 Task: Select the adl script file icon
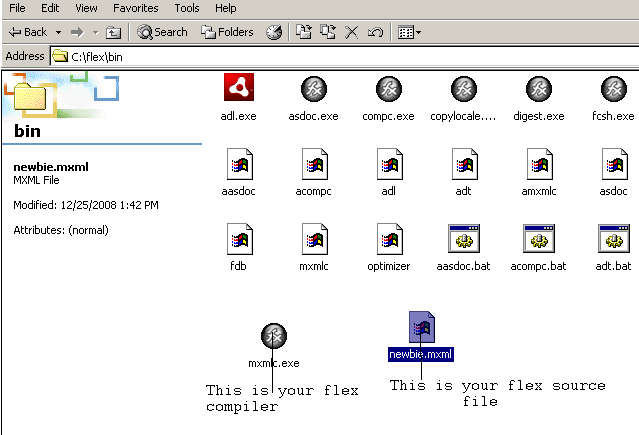[x=390, y=164]
